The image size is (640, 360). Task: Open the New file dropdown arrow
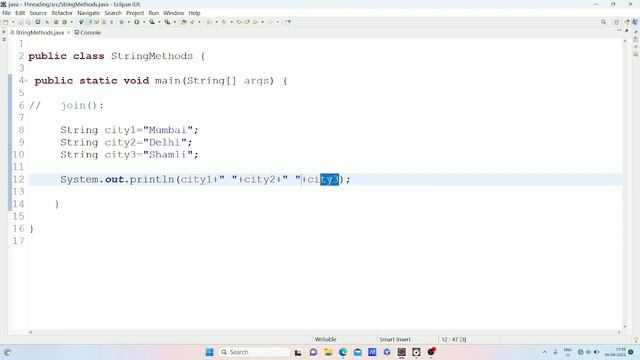(13, 22)
